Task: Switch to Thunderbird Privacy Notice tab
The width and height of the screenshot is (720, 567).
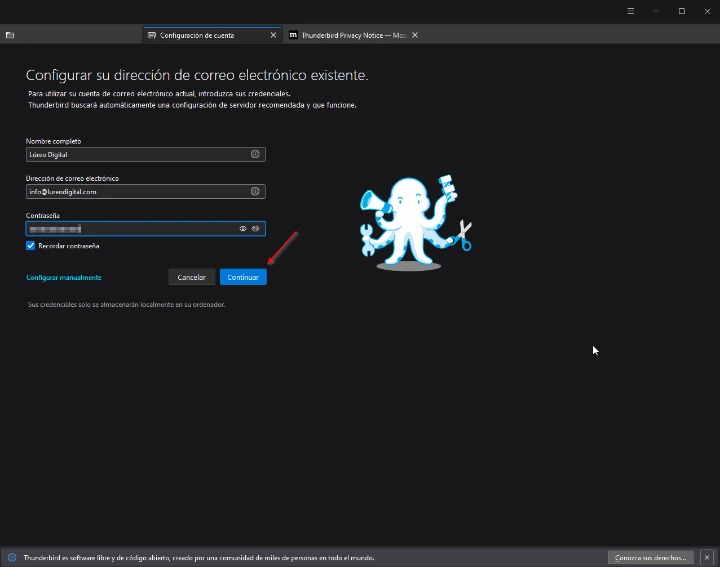Action: coord(353,35)
